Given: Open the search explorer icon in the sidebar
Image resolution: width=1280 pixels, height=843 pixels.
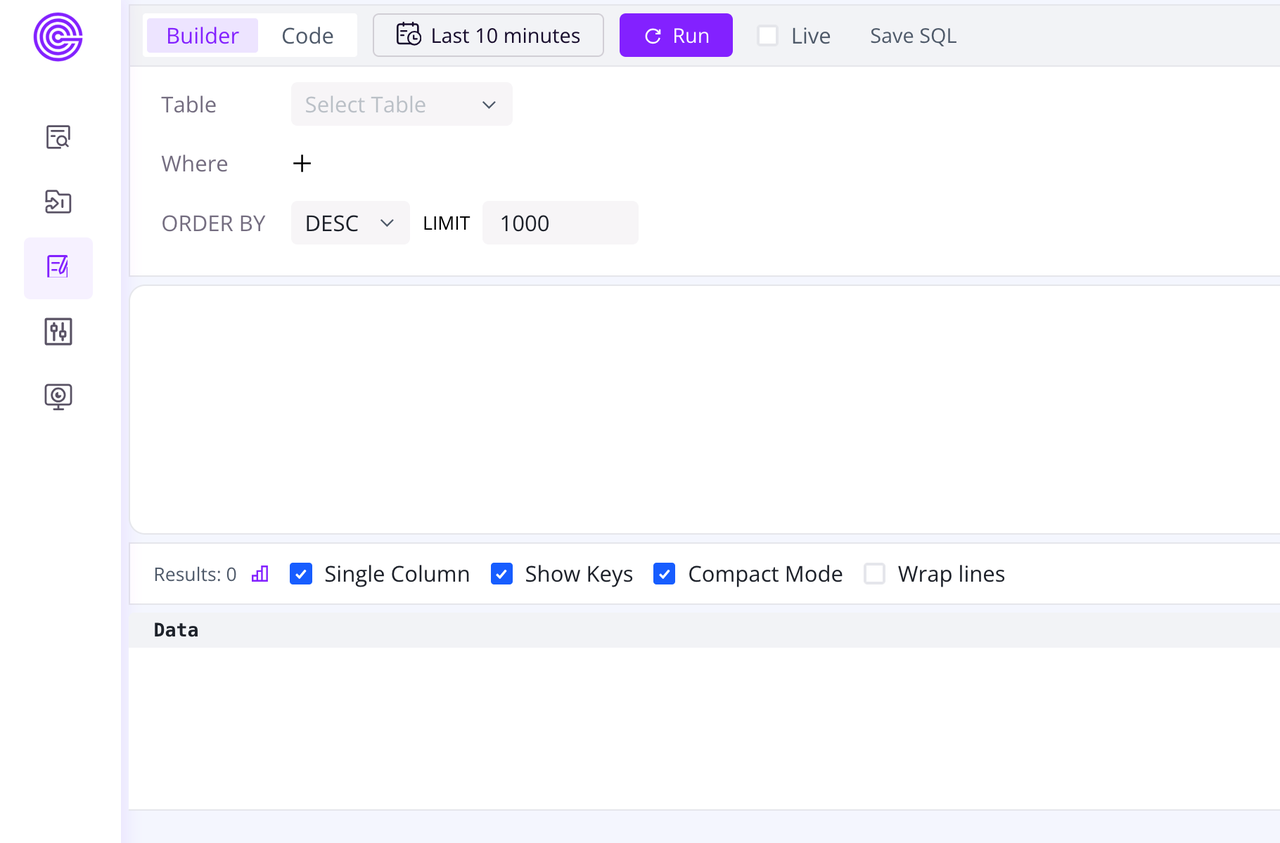Looking at the screenshot, I should 57,137.
